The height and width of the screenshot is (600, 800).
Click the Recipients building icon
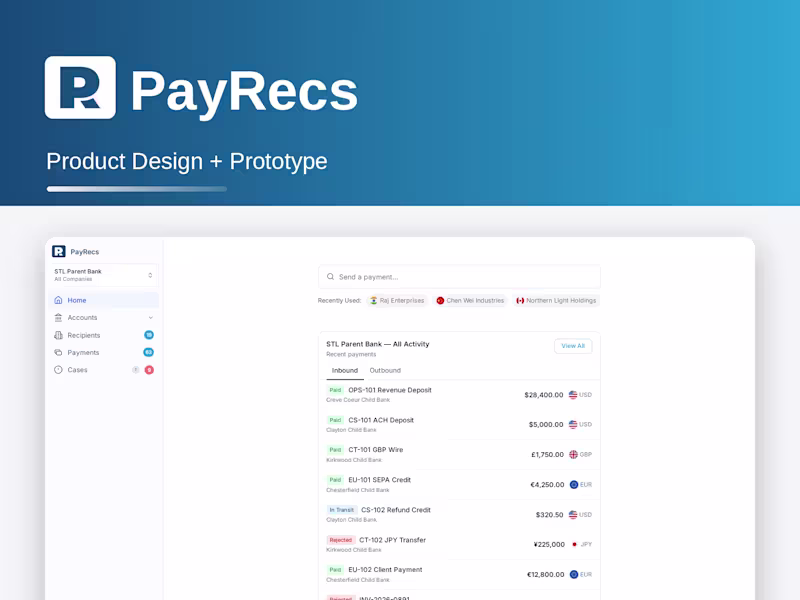58,335
